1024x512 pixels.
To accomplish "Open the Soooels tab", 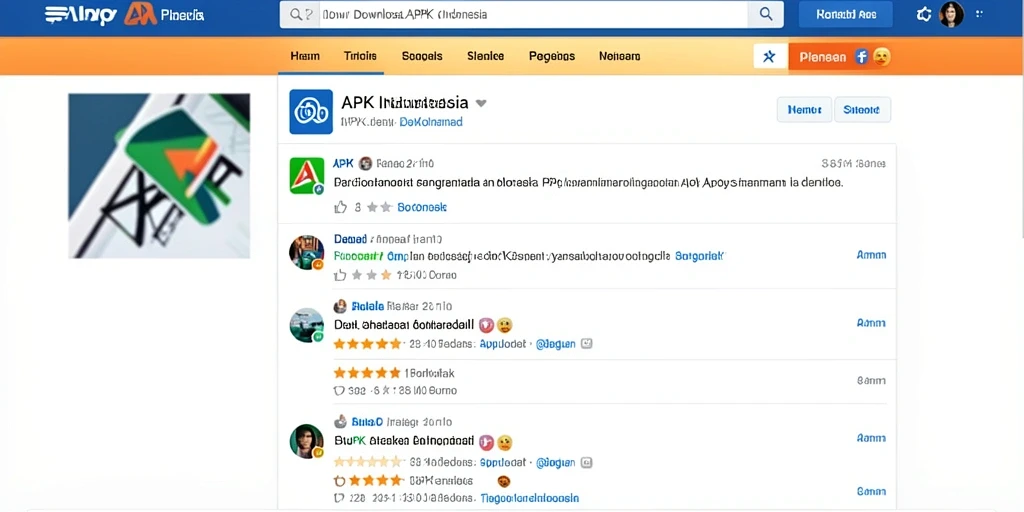I will click(x=422, y=56).
